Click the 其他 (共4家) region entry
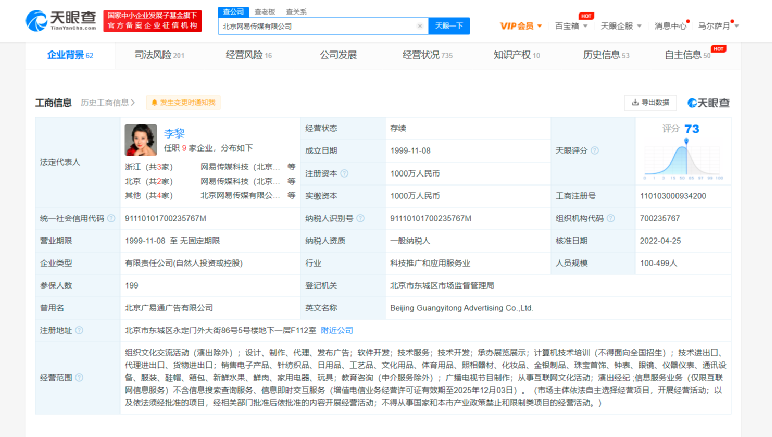The height and width of the screenshot is (437, 772). click(149, 195)
